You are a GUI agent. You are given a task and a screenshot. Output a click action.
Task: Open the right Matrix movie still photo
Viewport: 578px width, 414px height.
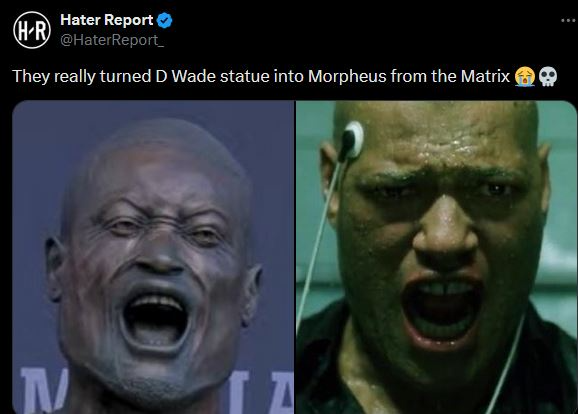coord(436,257)
